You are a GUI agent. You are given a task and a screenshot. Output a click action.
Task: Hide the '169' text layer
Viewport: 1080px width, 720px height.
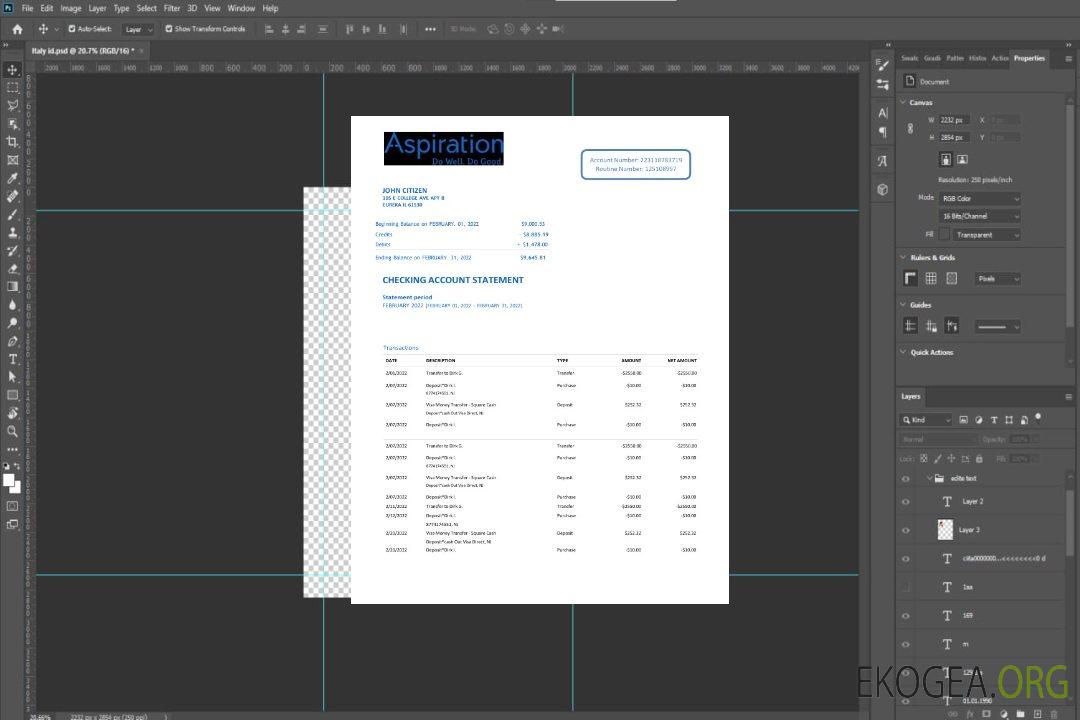click(906, 616)
